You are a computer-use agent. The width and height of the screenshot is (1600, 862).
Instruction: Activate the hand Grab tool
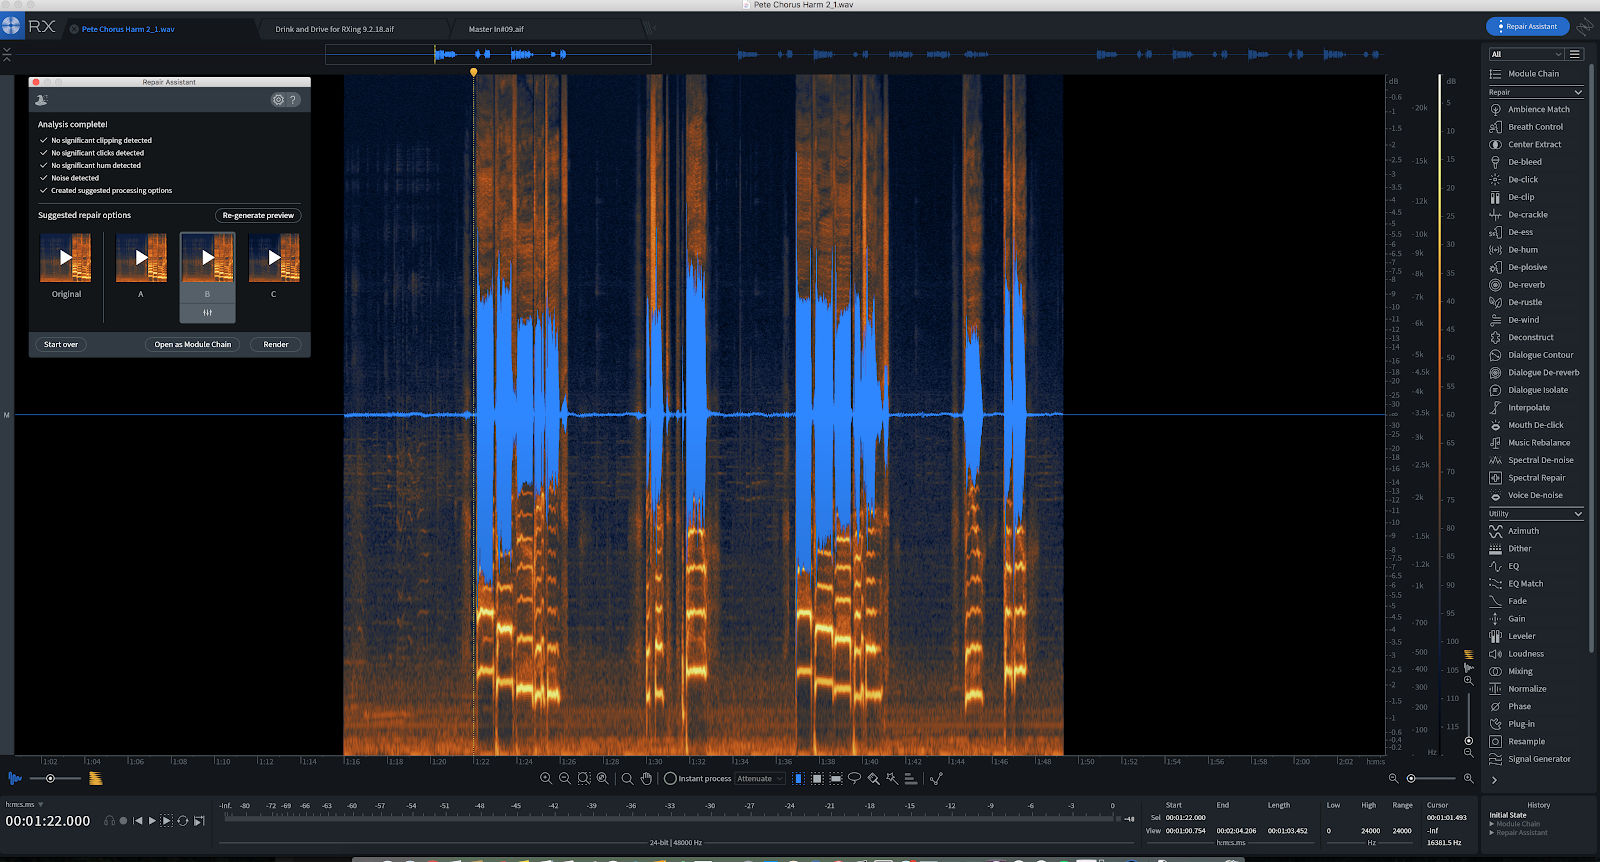pos(646,778)
